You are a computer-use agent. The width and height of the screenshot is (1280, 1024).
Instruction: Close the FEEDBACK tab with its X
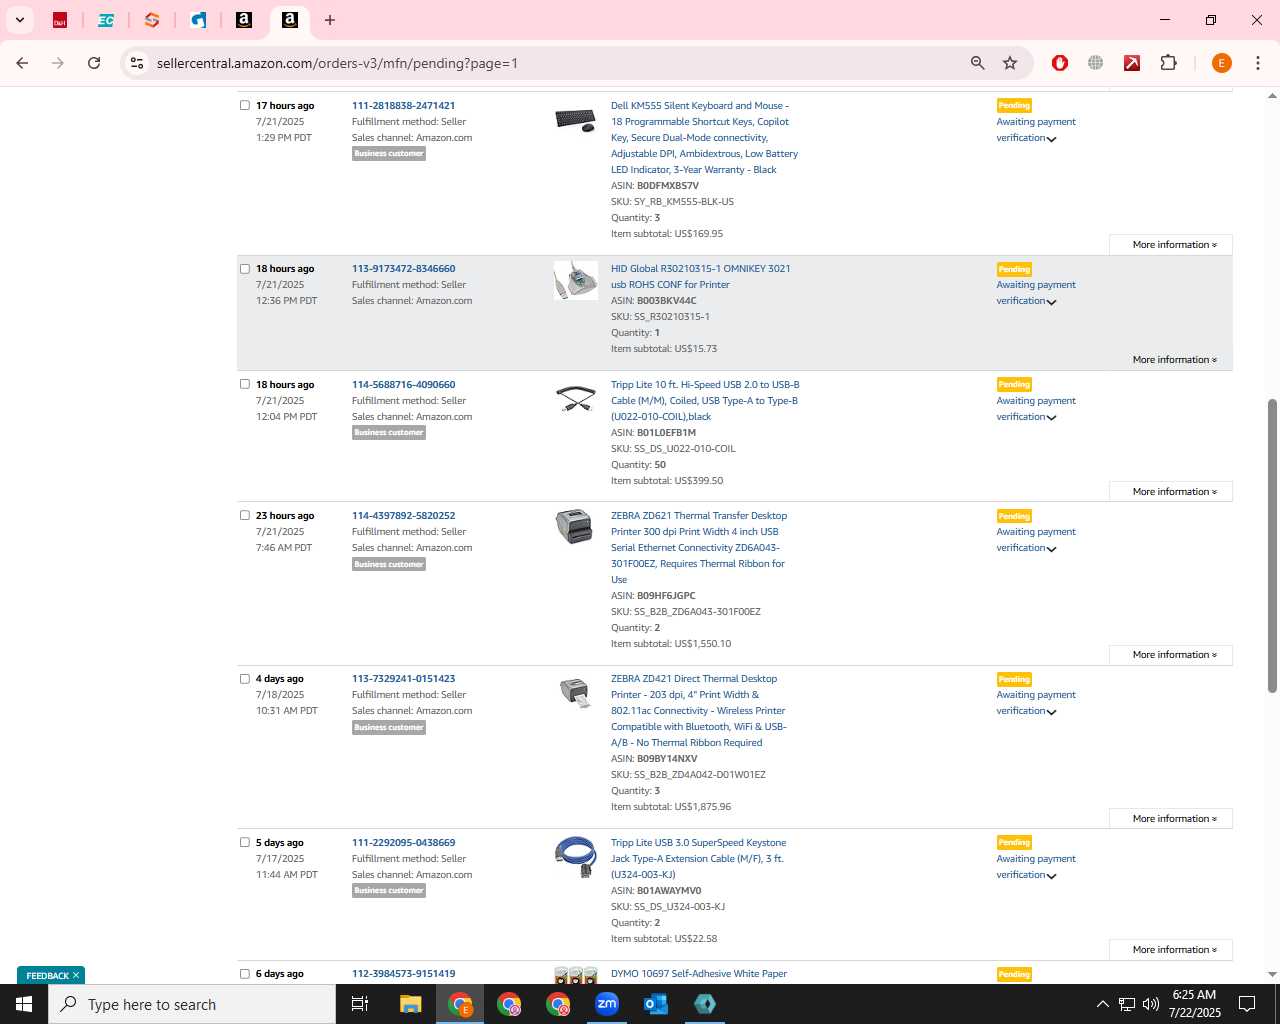(x=76, y=975)
